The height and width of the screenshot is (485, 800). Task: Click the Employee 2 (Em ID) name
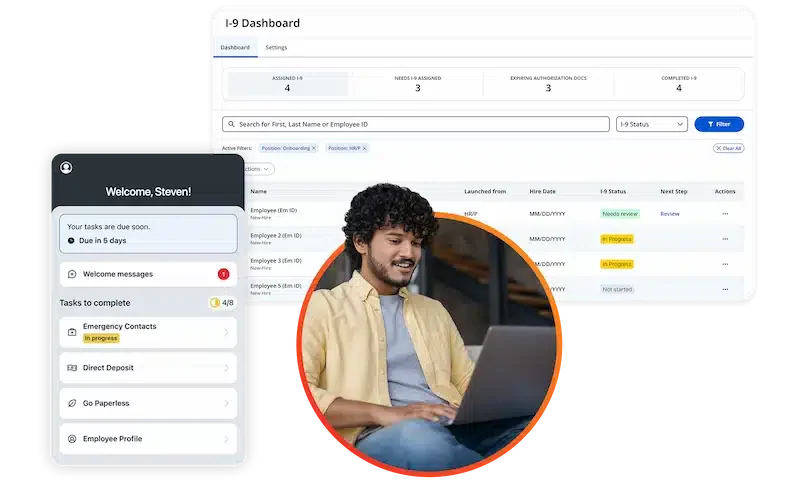[276, 236]
